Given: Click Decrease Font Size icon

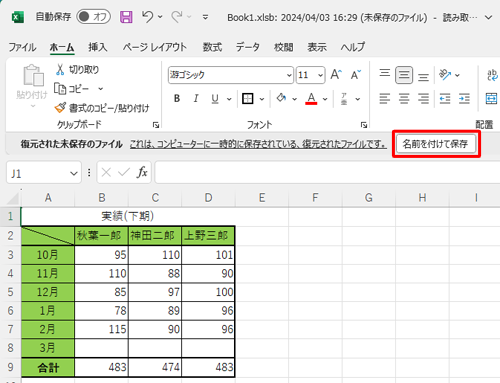Looking at the screenshot, I should click(x=356, y=74).
